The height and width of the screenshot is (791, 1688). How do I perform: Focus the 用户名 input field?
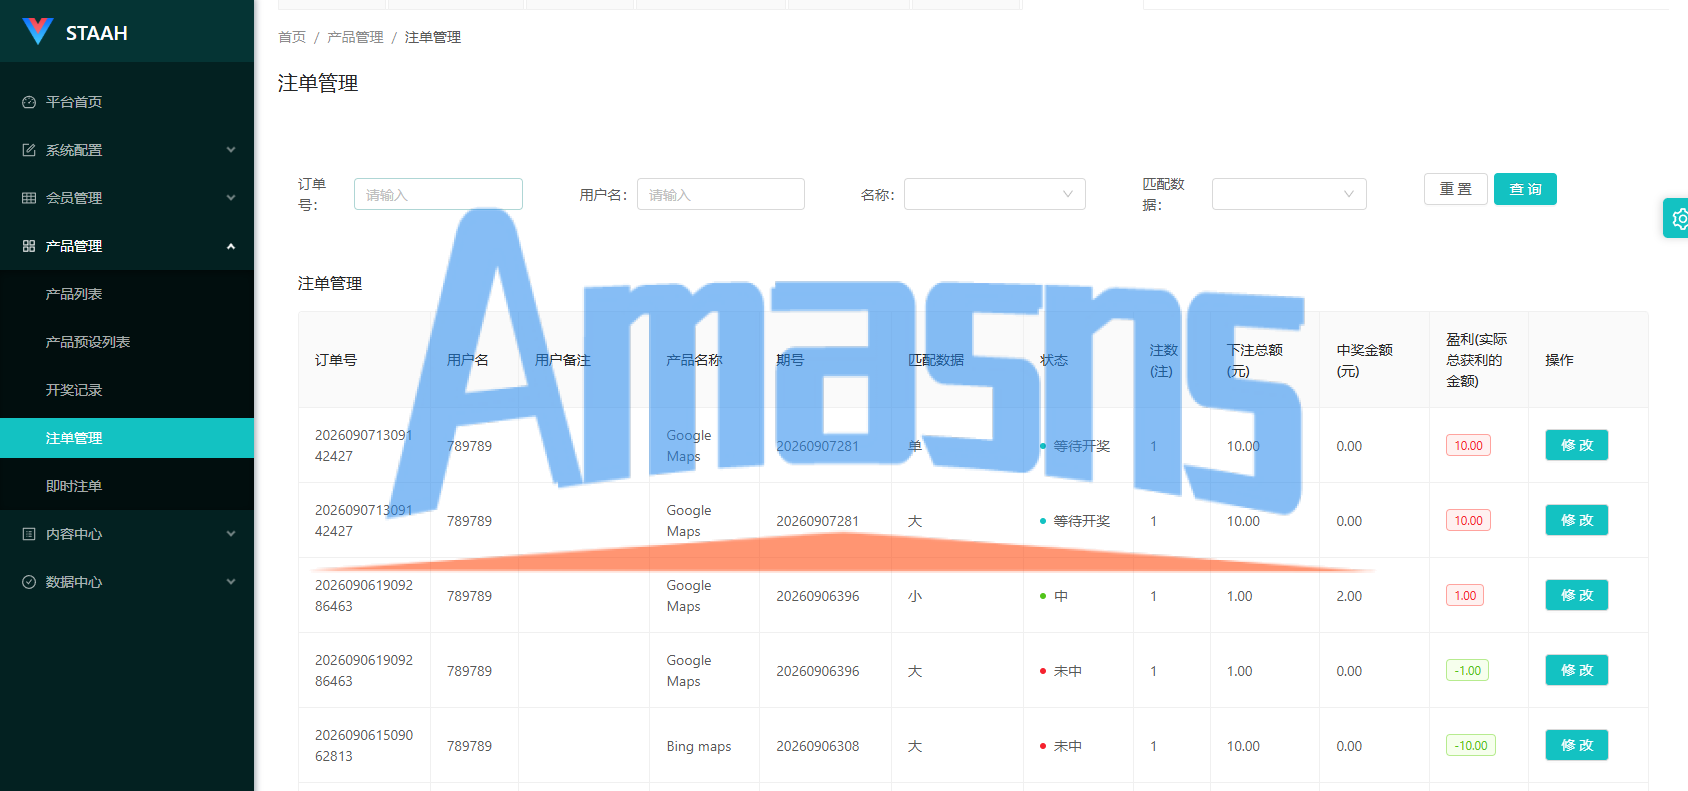721,194
